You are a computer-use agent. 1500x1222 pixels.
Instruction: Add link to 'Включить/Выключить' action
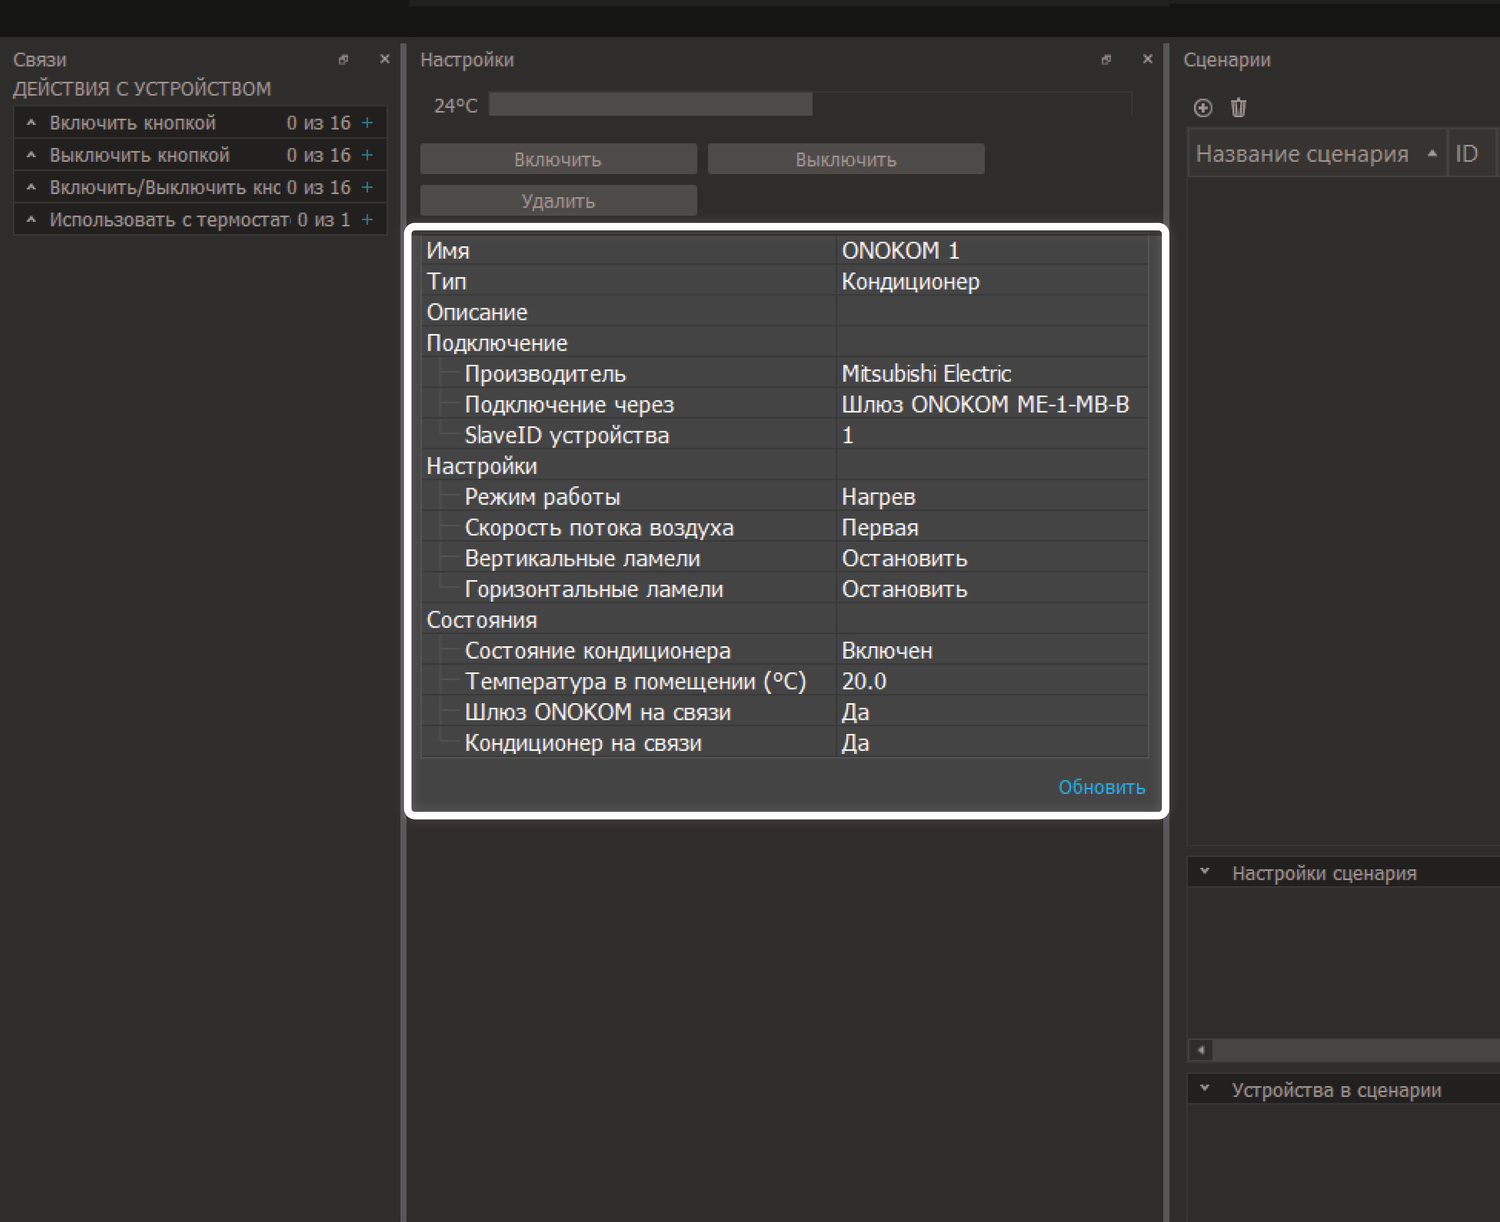pyautogui.click(x=367, y=187)
